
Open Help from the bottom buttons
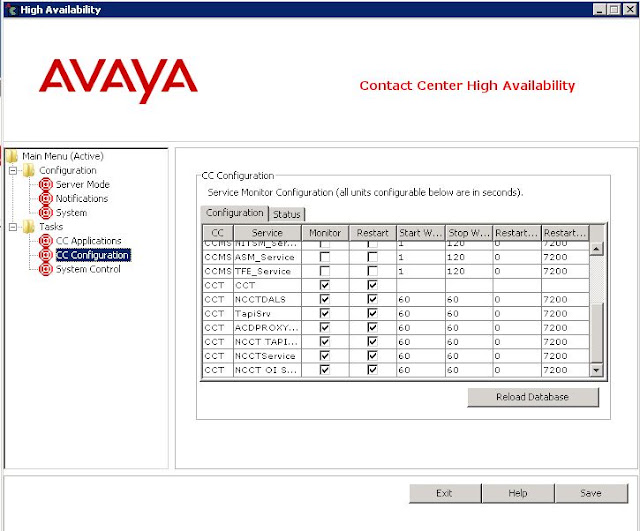point(518,493)
